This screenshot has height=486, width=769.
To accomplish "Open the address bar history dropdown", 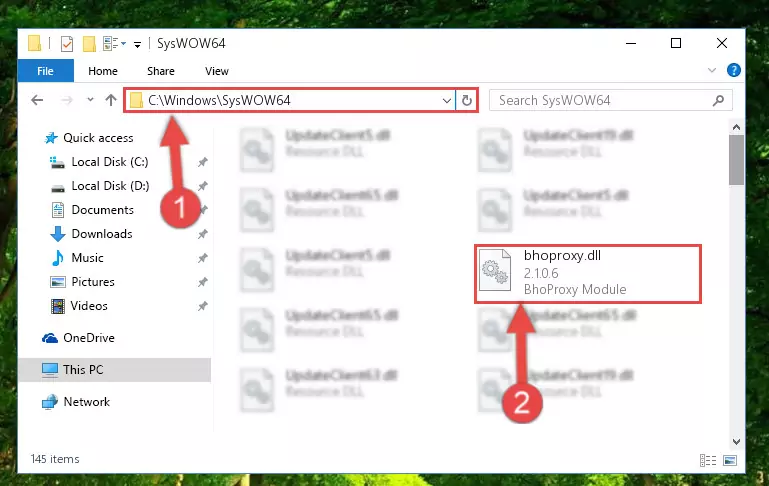I will [x=446, y=101].
